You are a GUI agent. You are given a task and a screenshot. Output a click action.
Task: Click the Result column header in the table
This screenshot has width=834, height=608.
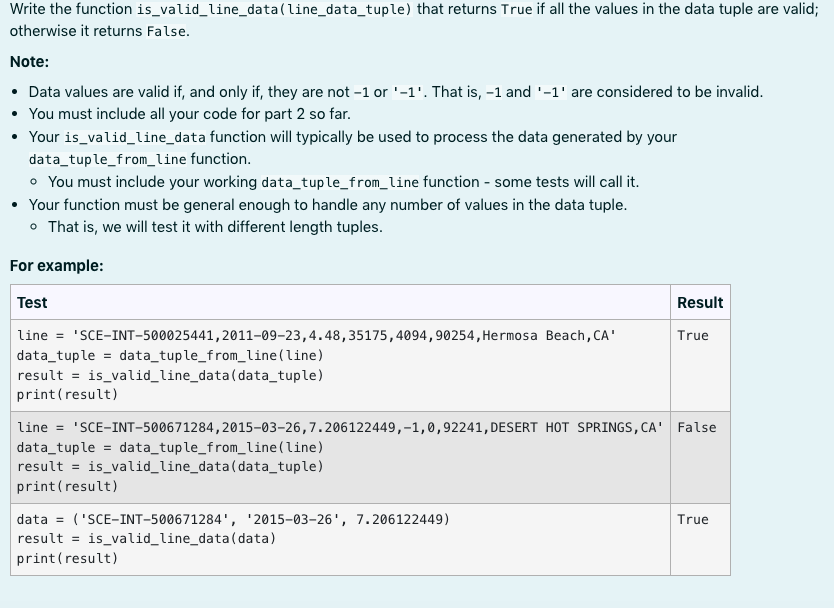coord(700,302)
